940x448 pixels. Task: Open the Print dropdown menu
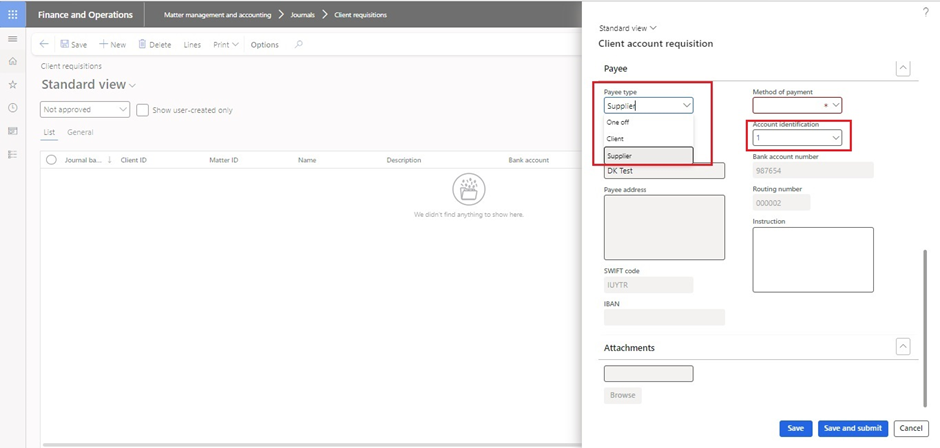click(226, 44)
